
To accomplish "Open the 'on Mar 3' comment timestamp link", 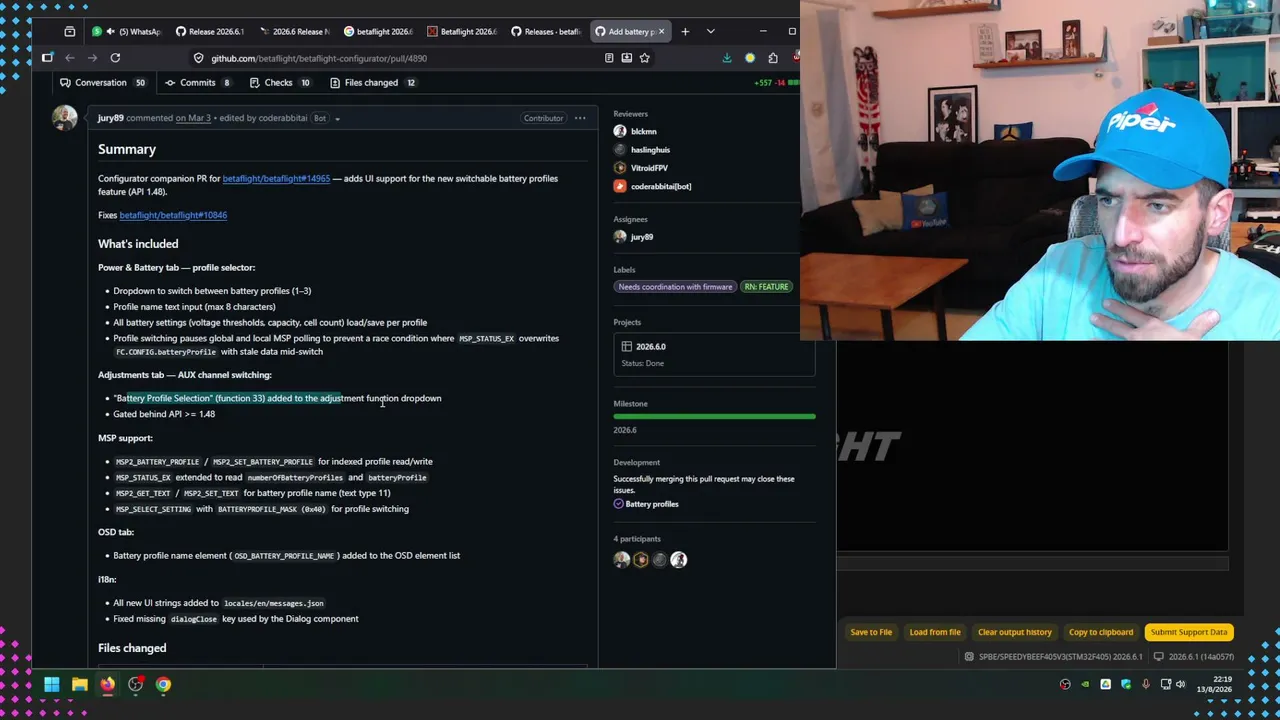I will coord(193,118).
